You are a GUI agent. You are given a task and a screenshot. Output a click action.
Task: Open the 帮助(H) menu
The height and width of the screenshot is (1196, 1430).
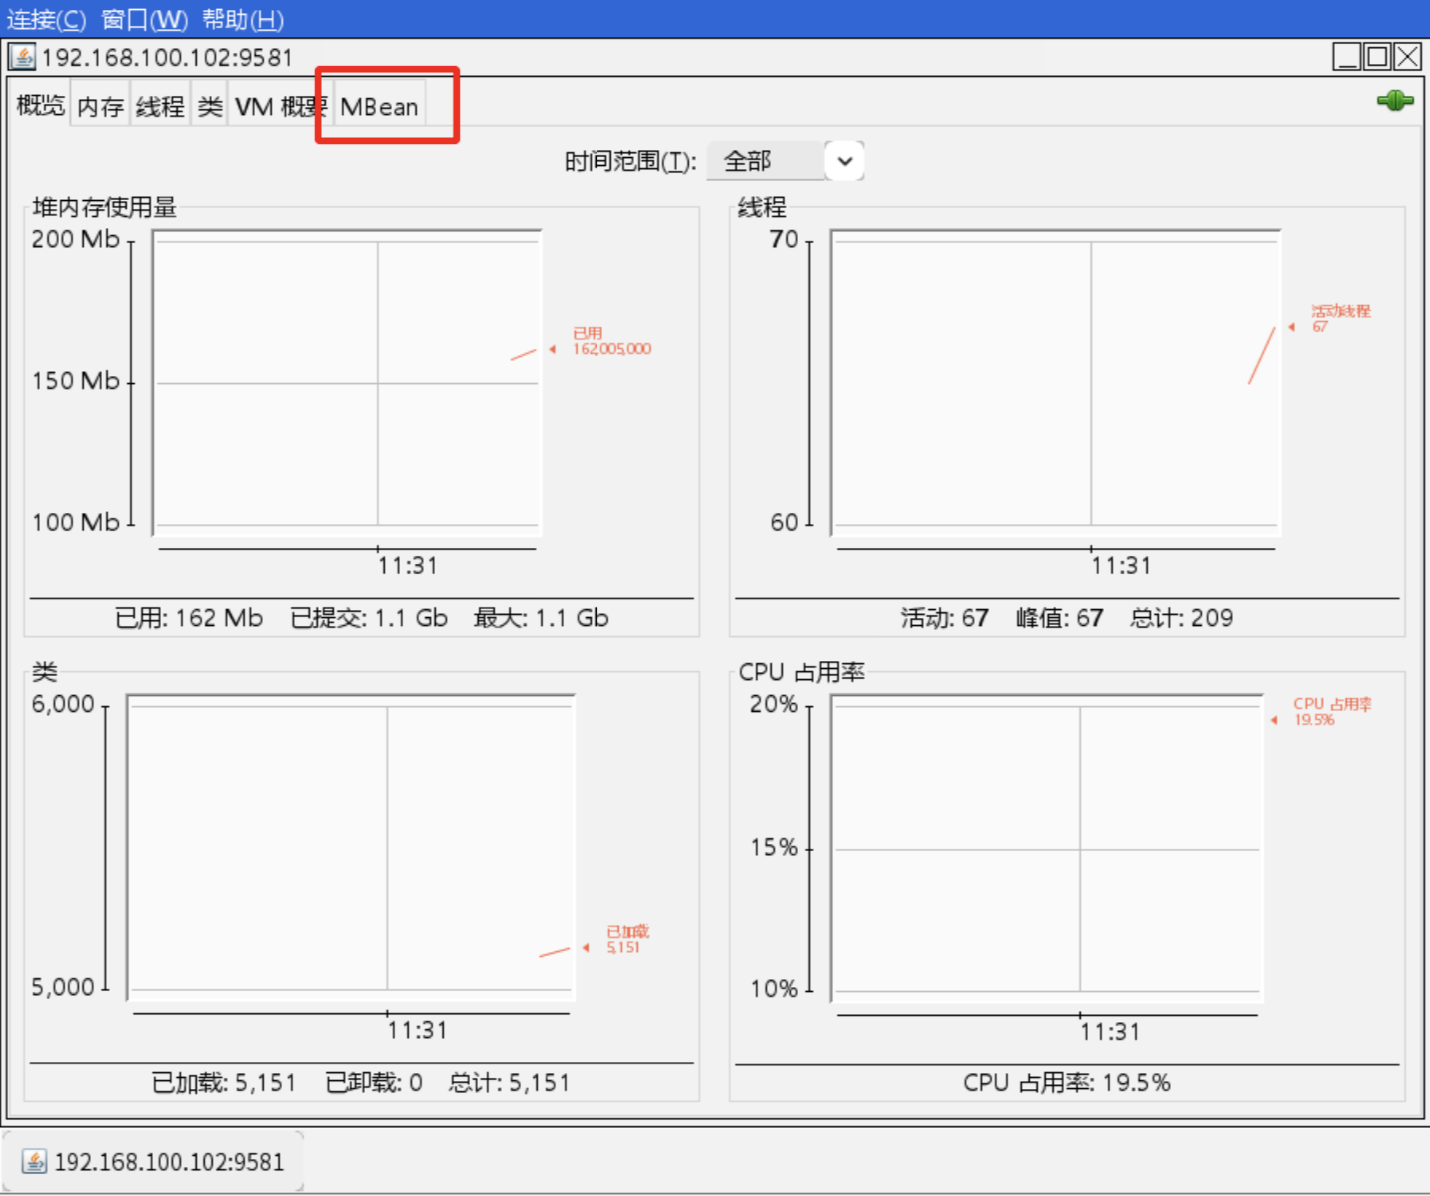pyautogui.click(x=243, y=19)
